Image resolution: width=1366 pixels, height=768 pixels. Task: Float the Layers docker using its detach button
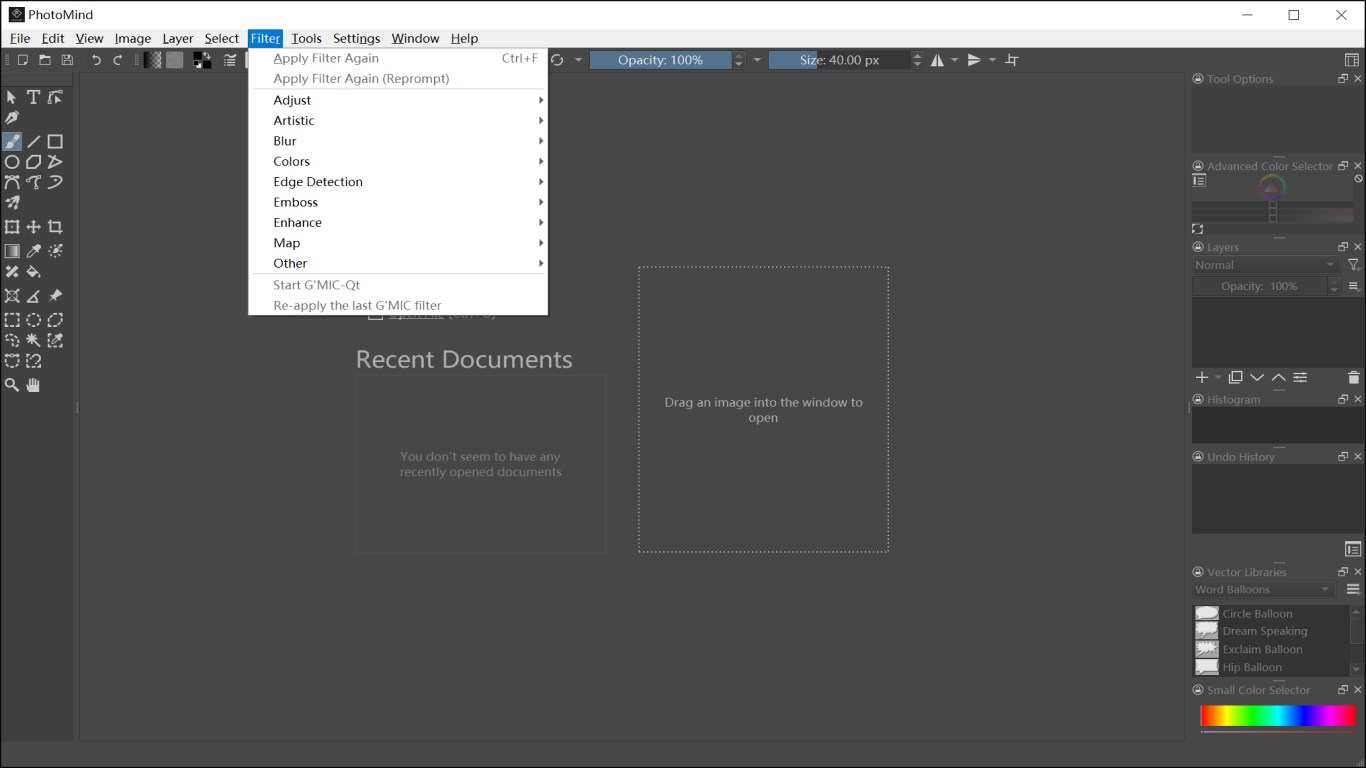coord(1343,246)
